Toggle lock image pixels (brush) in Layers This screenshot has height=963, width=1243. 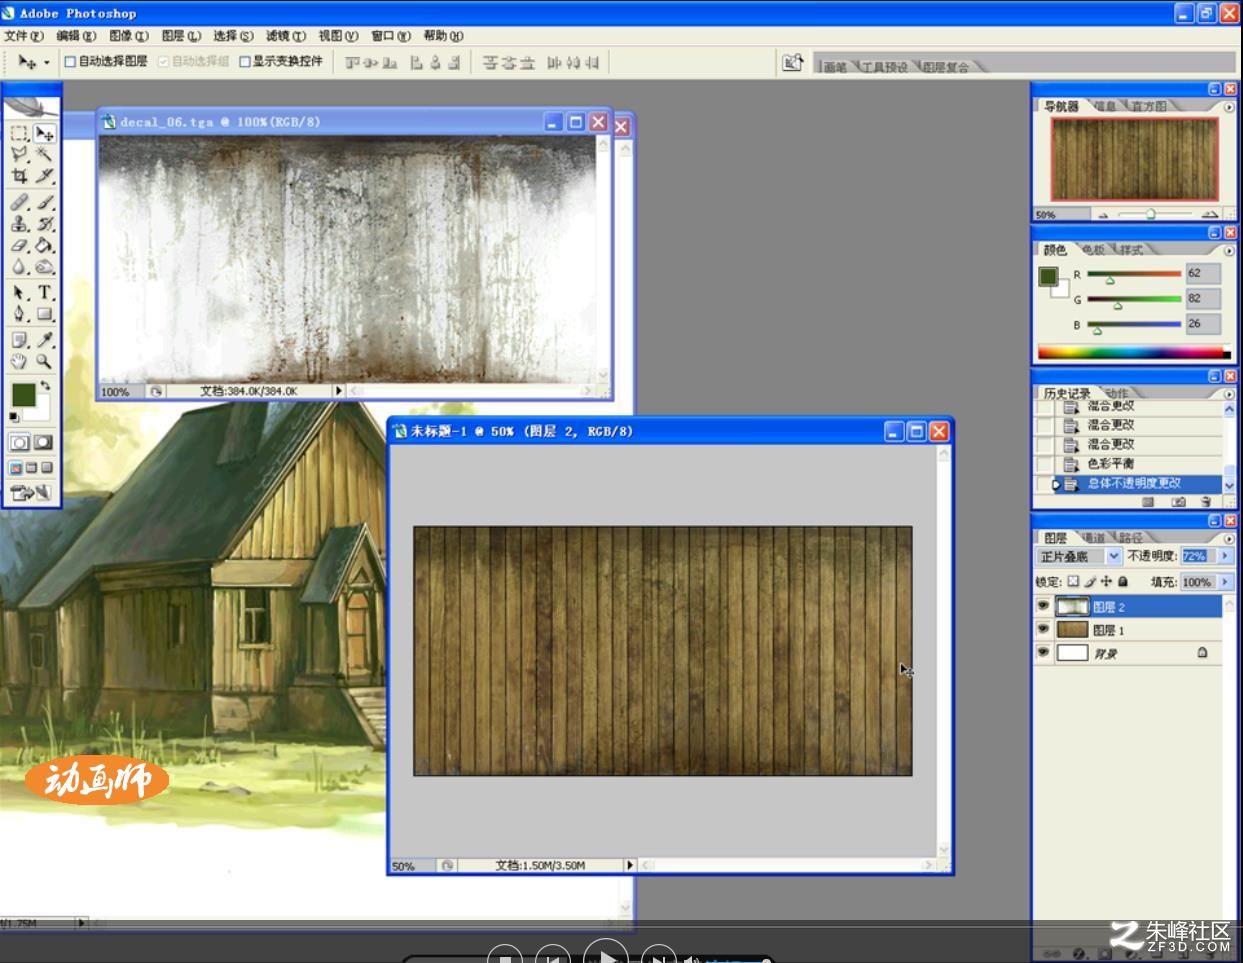point(1090,581)
